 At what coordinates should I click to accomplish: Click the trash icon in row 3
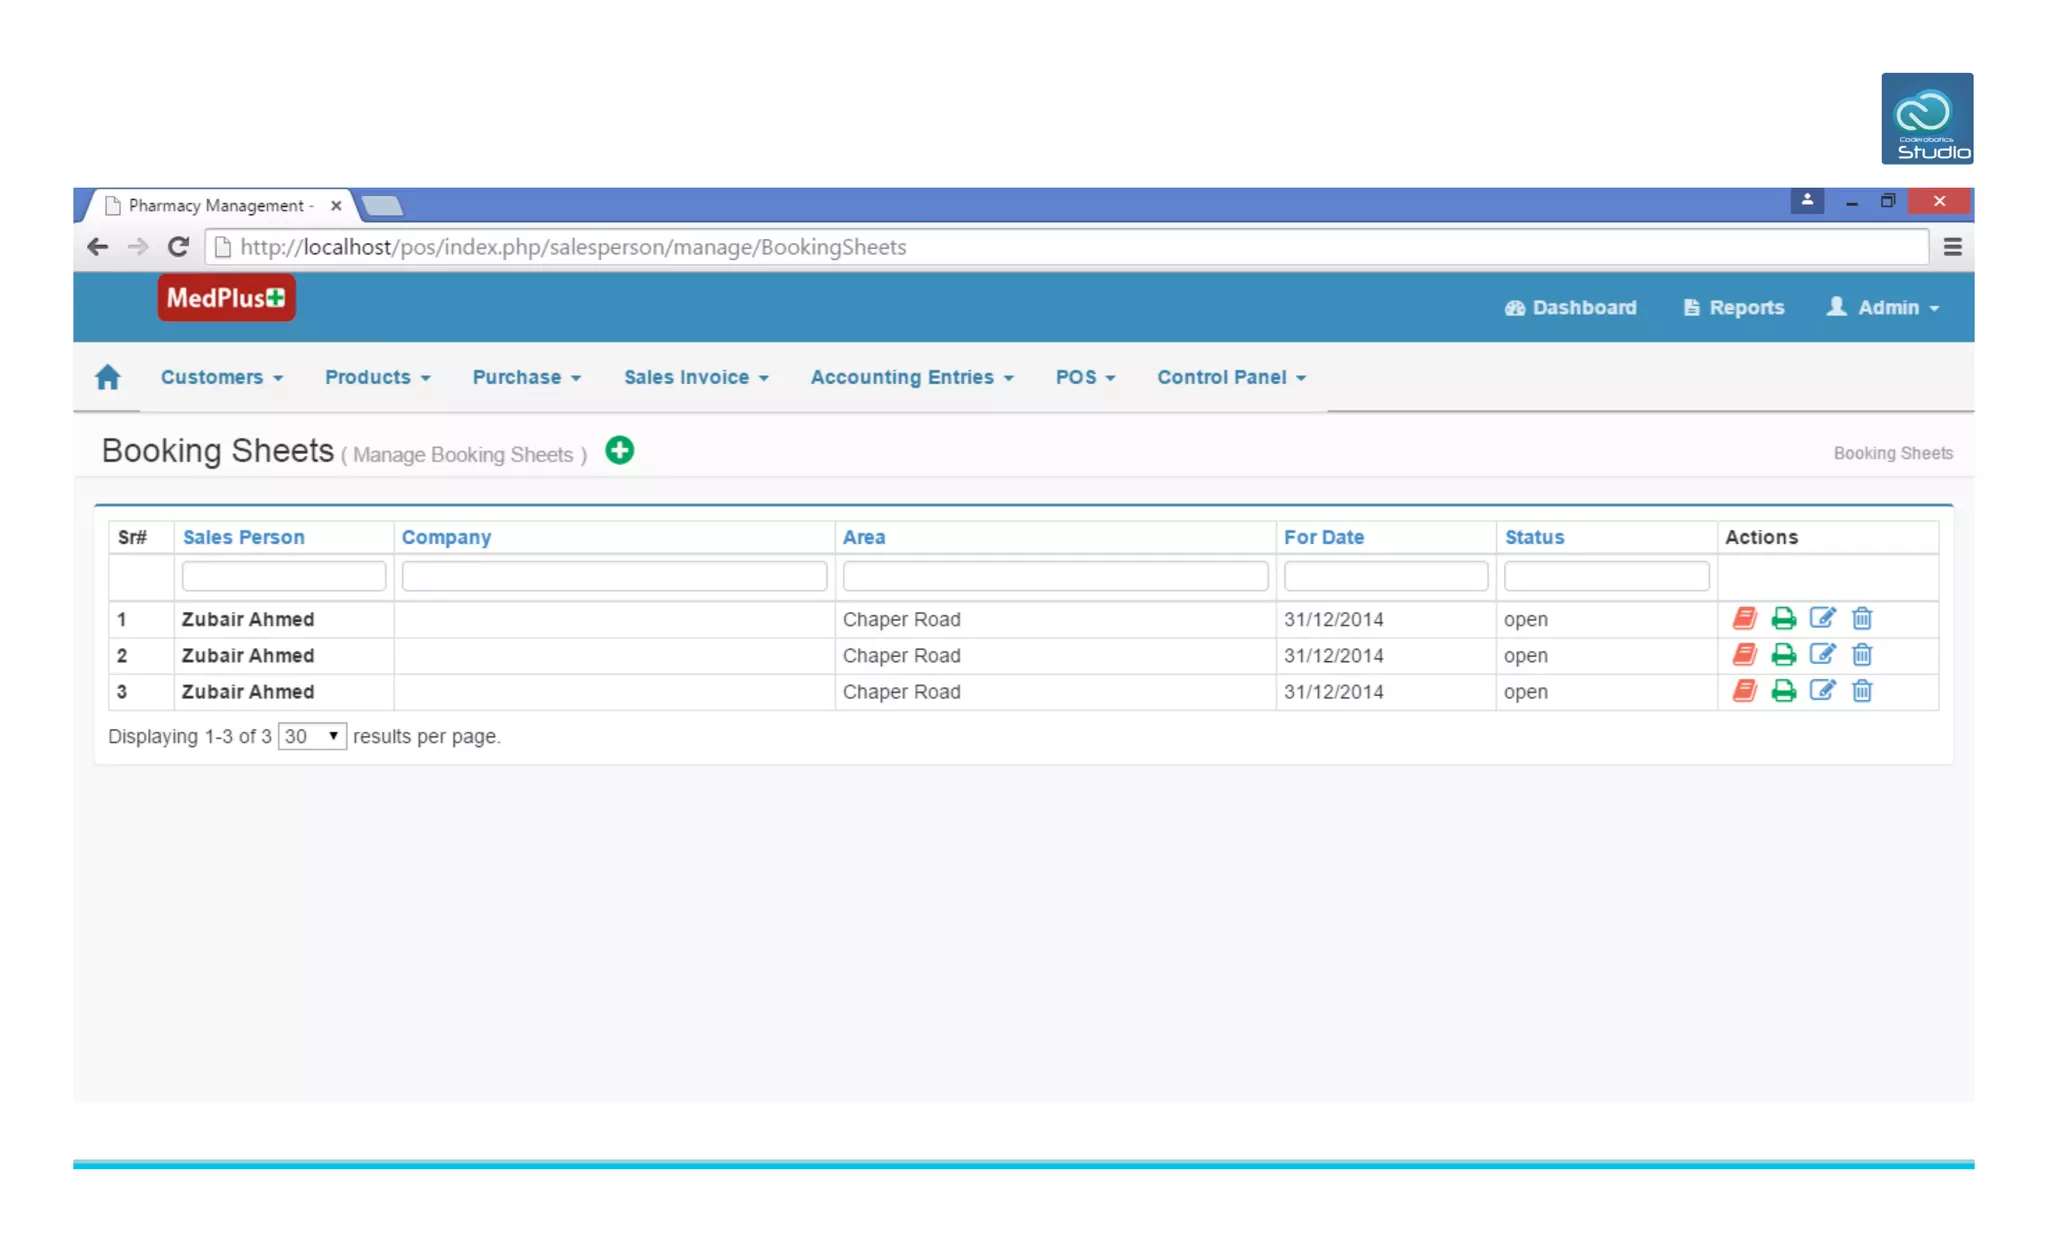click(1861, 691)
